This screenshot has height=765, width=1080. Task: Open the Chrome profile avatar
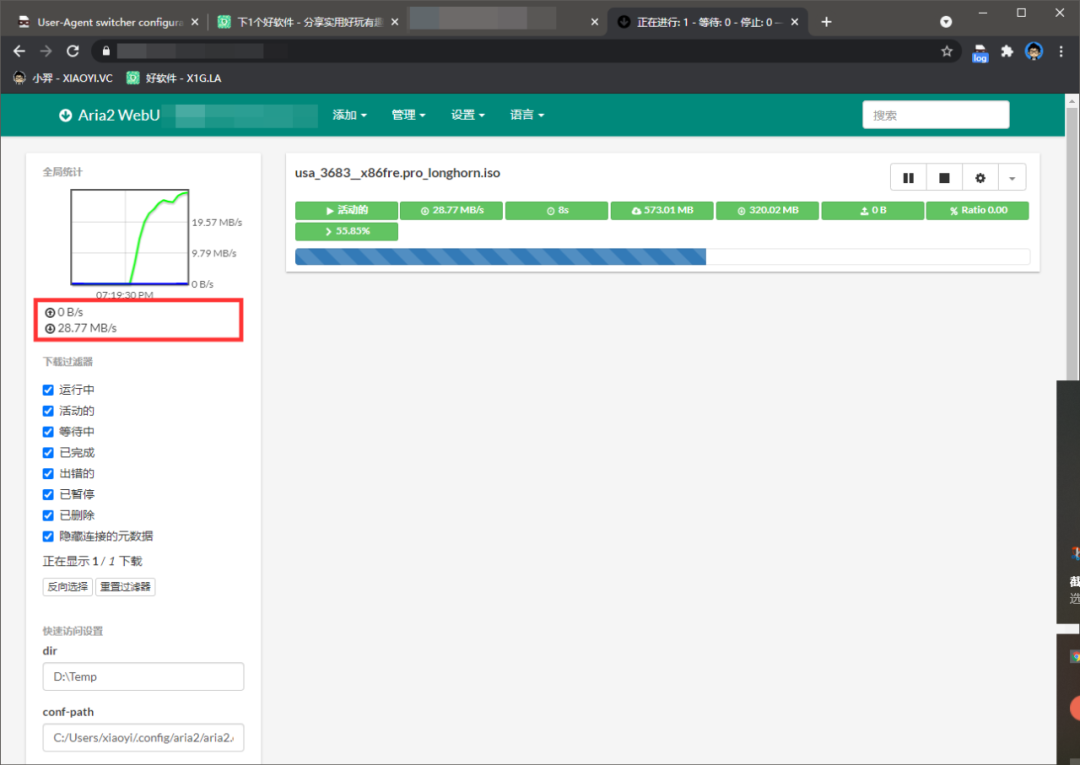1034,51
